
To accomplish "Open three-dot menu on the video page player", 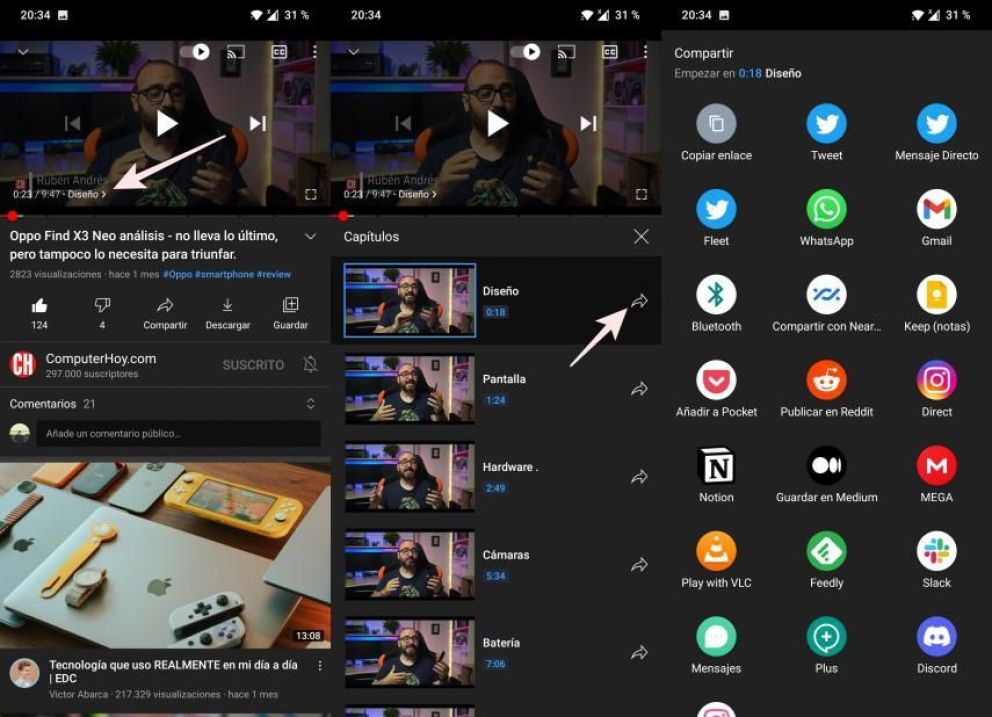I will pyautogui.click(x=314, y=52).
